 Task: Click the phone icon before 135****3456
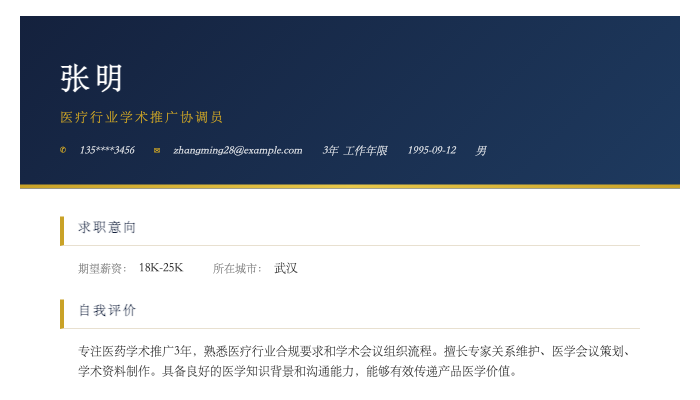click(x=63, y=150)
